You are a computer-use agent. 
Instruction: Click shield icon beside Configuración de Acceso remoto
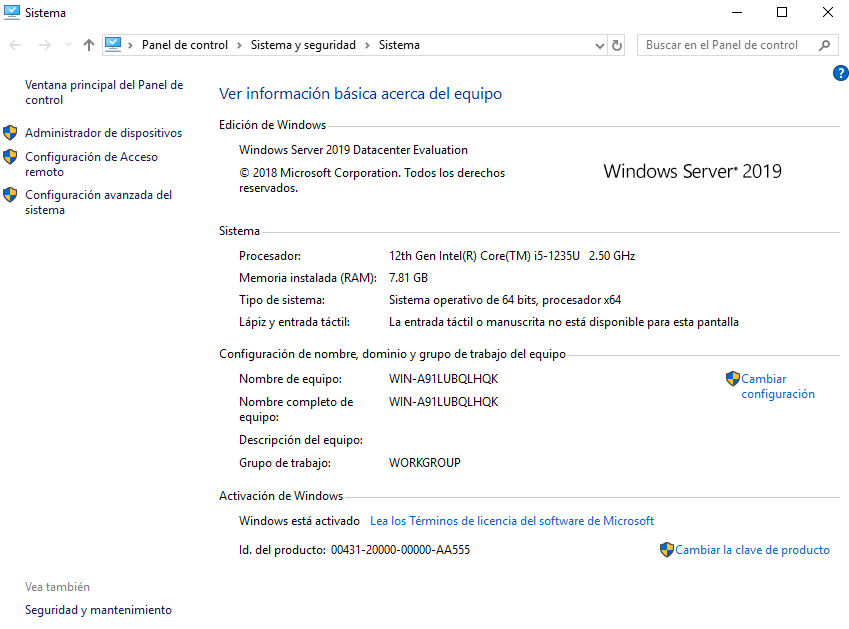10,157
